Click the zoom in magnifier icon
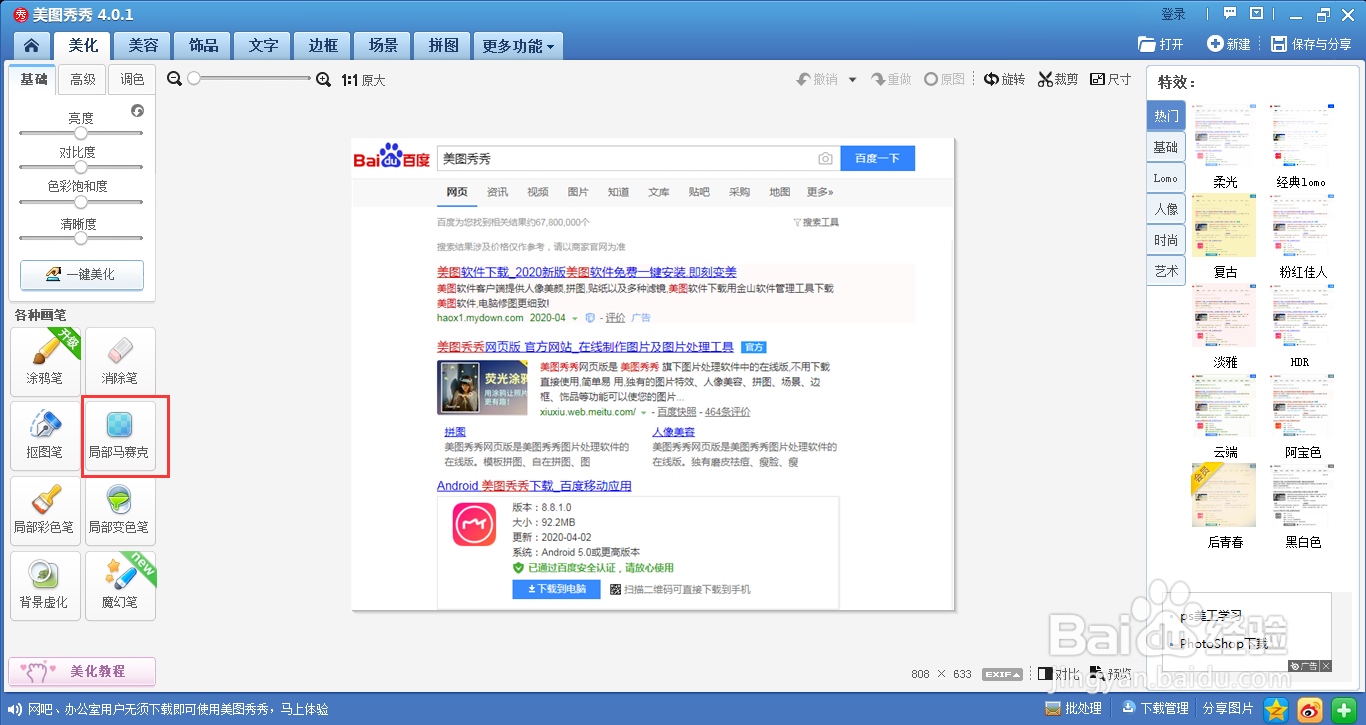 [323, 79]
